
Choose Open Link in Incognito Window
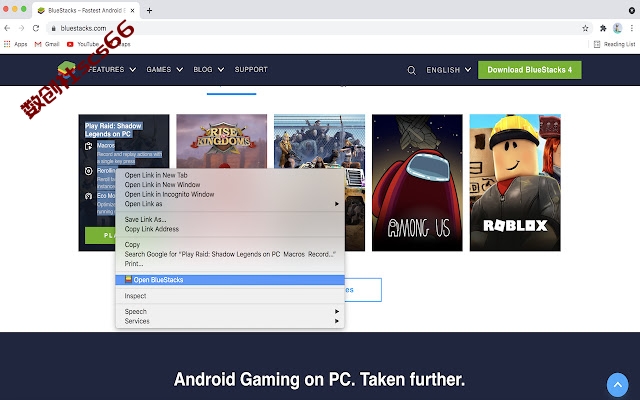click(230, 194)
